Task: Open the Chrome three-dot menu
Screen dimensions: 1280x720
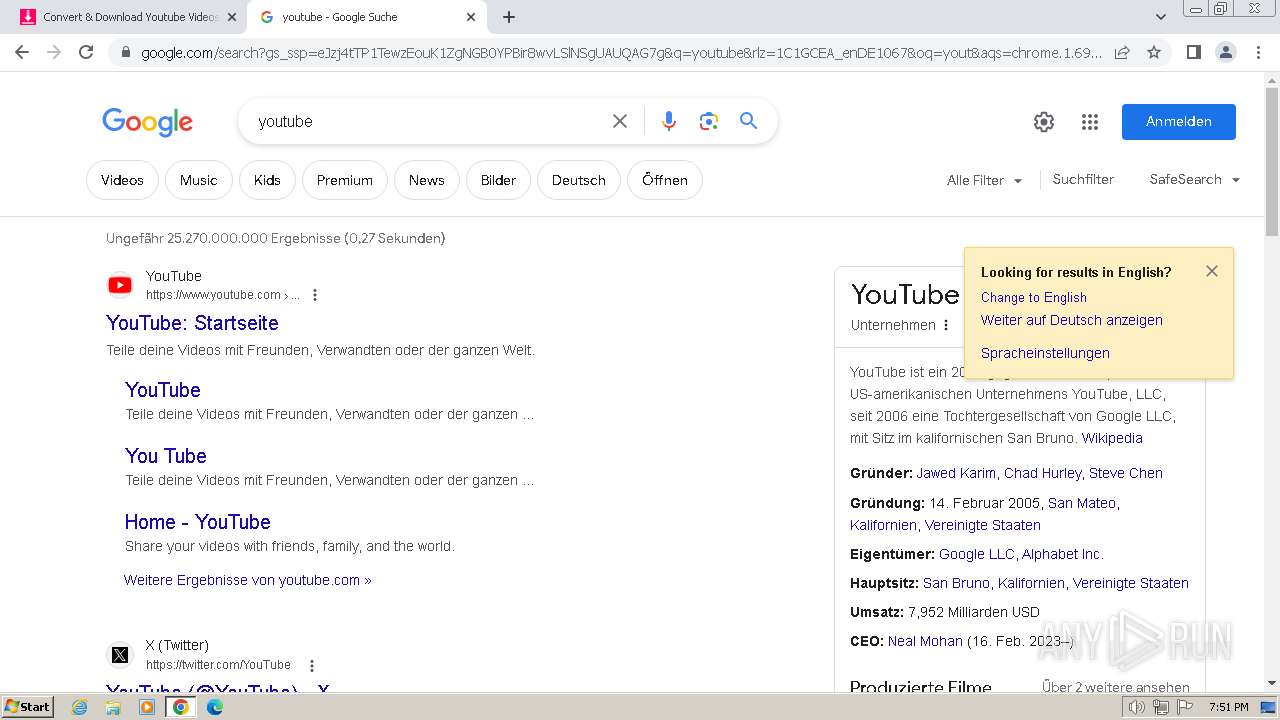Action: (x=1258, y=52)
